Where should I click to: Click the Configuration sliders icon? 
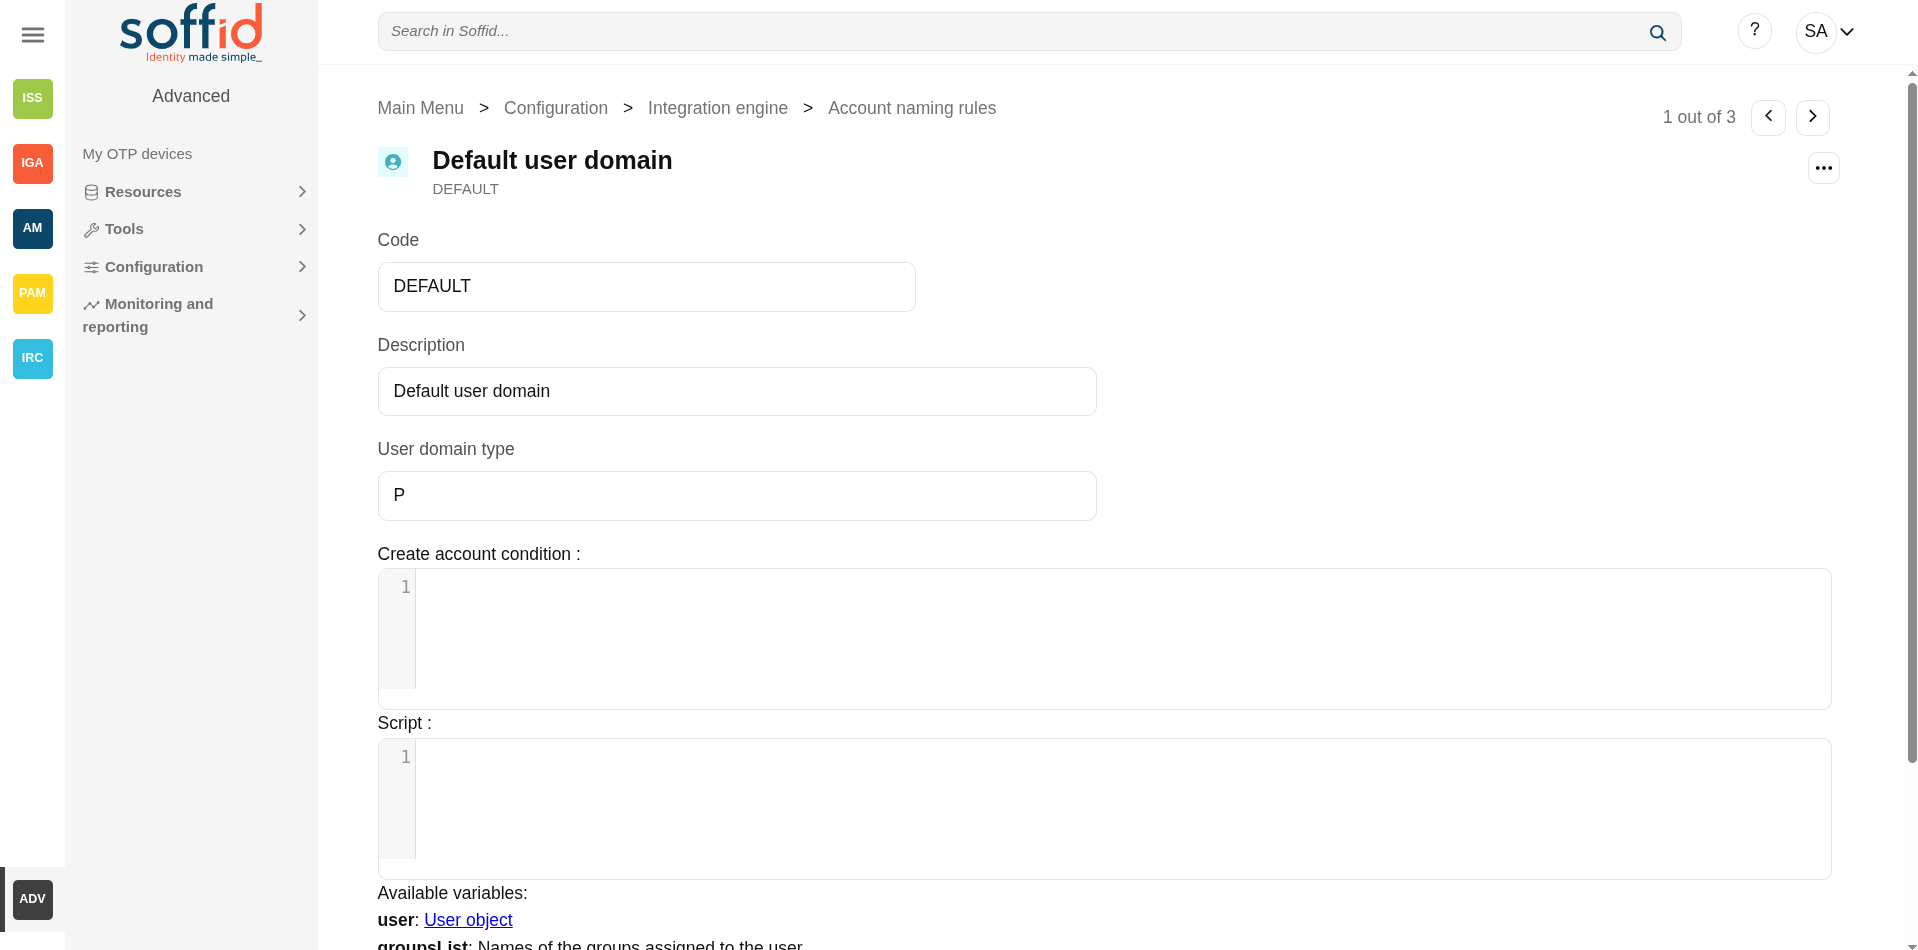91,268
